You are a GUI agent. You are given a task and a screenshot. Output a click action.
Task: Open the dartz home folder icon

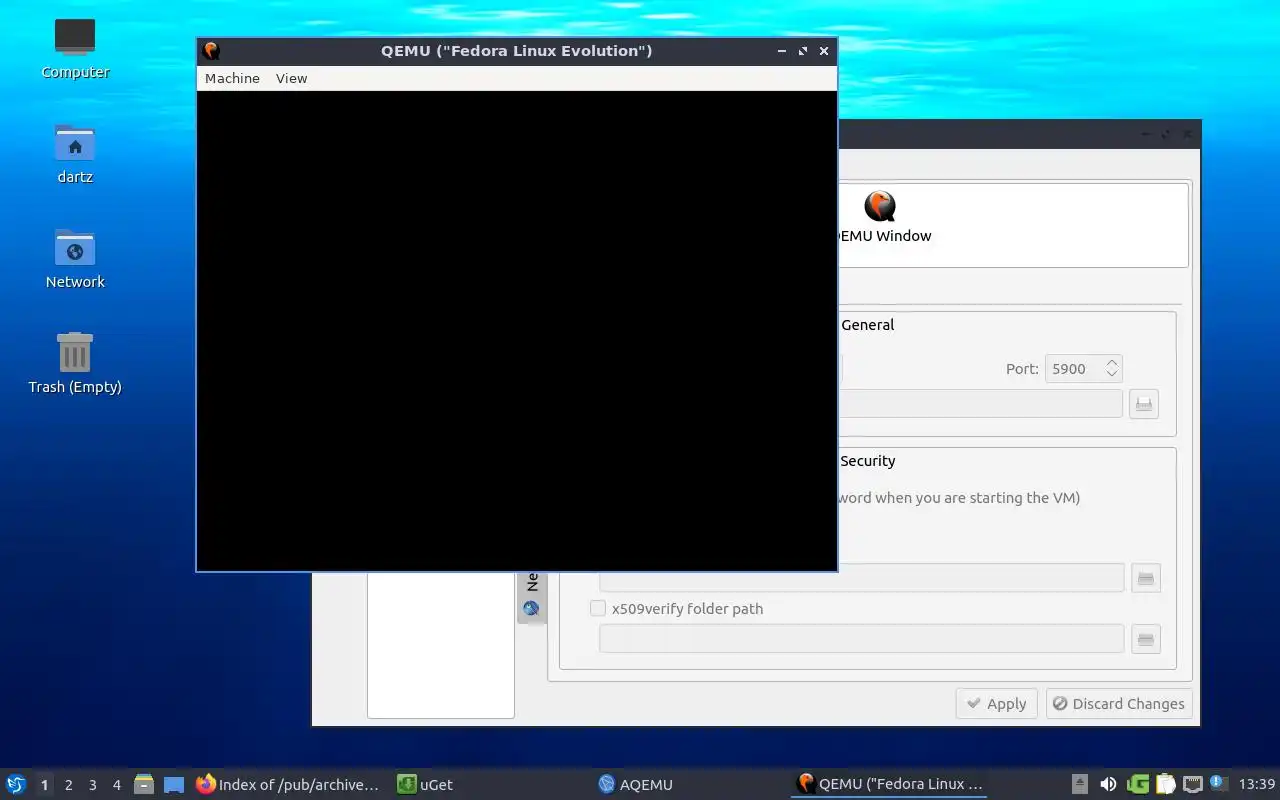click(x=75, y=155)
